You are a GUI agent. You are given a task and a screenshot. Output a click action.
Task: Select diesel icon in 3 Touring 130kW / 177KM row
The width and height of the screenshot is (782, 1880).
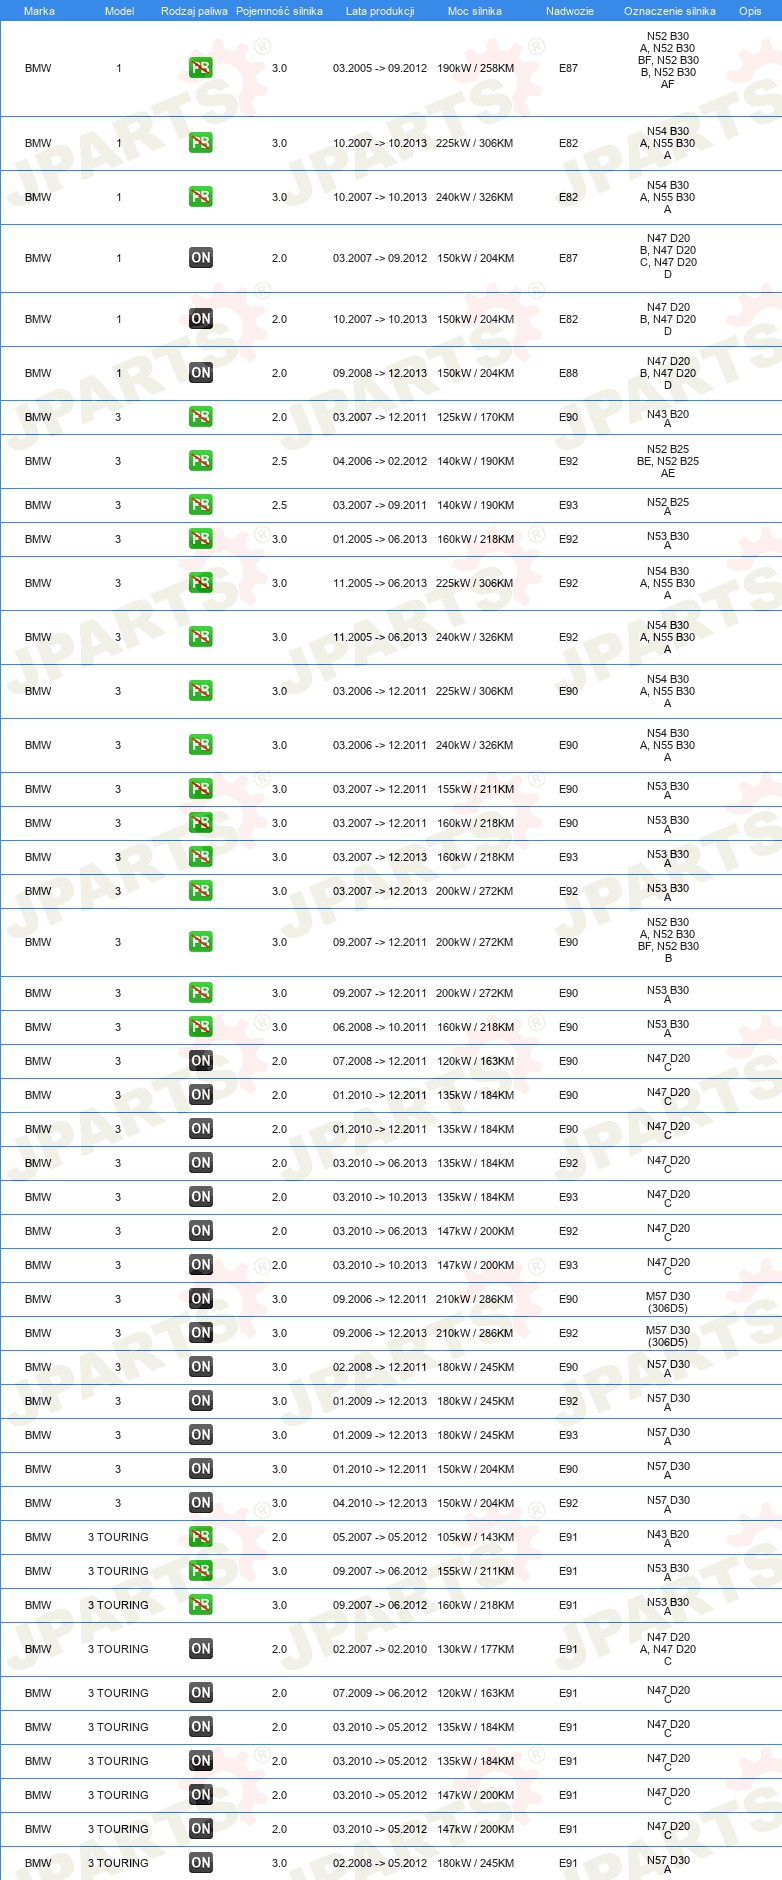coord(201,1649)
